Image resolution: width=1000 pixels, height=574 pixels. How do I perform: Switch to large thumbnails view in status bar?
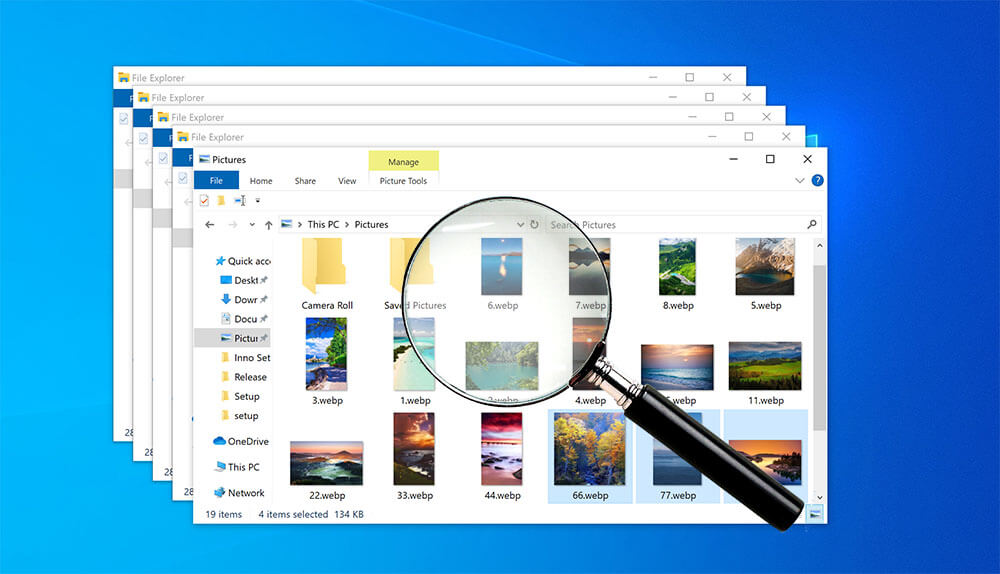tap(817, 514)
